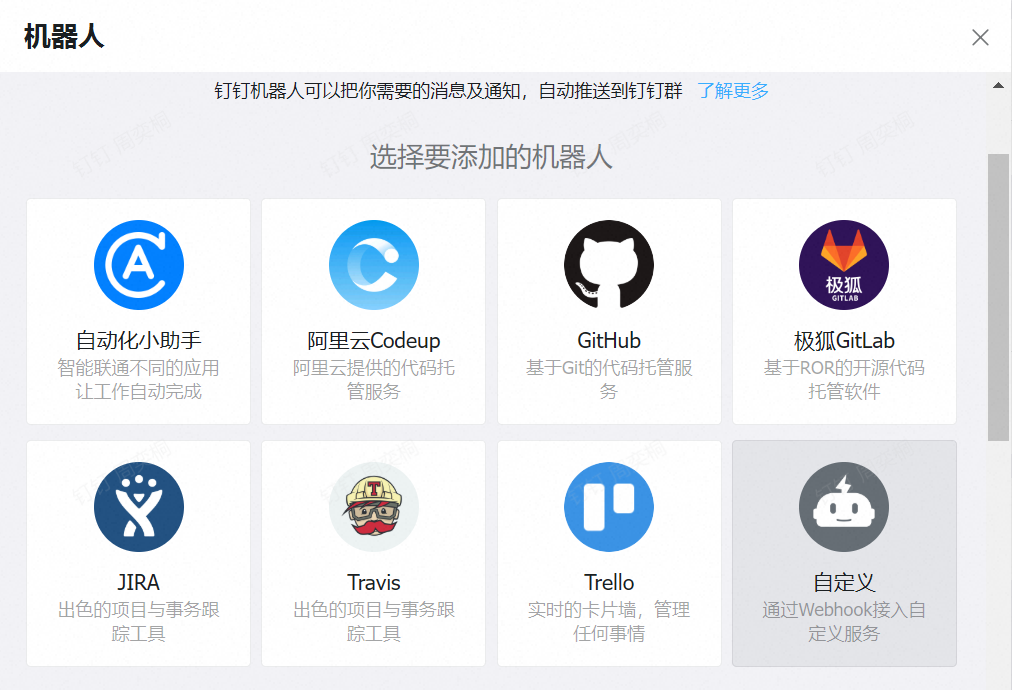Choose the JIRA robot icon

(139, 507)
